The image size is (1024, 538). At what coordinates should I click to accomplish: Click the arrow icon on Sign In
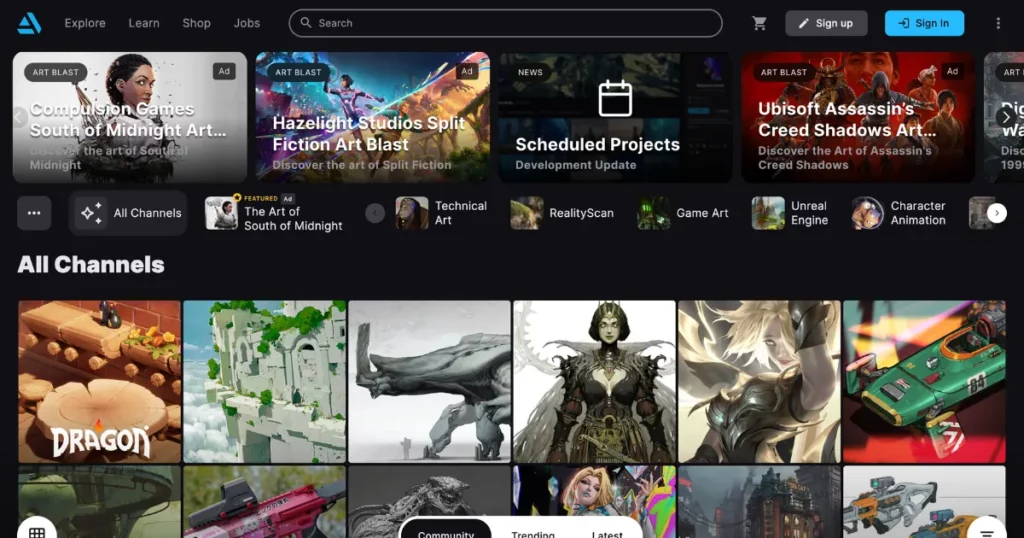click(x=904, y=24)
